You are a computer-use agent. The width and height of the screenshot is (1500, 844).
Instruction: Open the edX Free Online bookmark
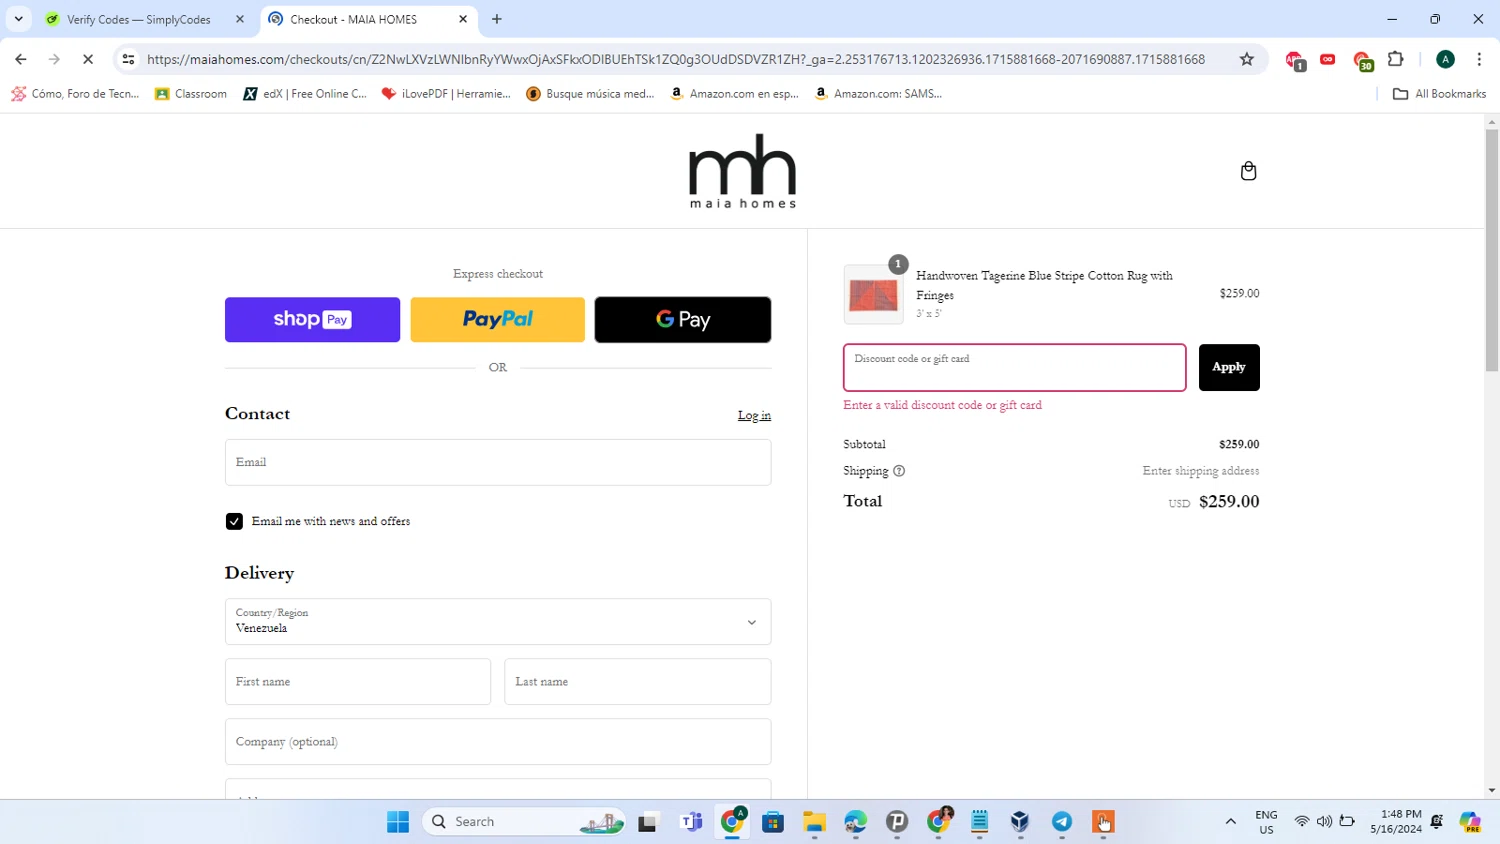[305, 94]
